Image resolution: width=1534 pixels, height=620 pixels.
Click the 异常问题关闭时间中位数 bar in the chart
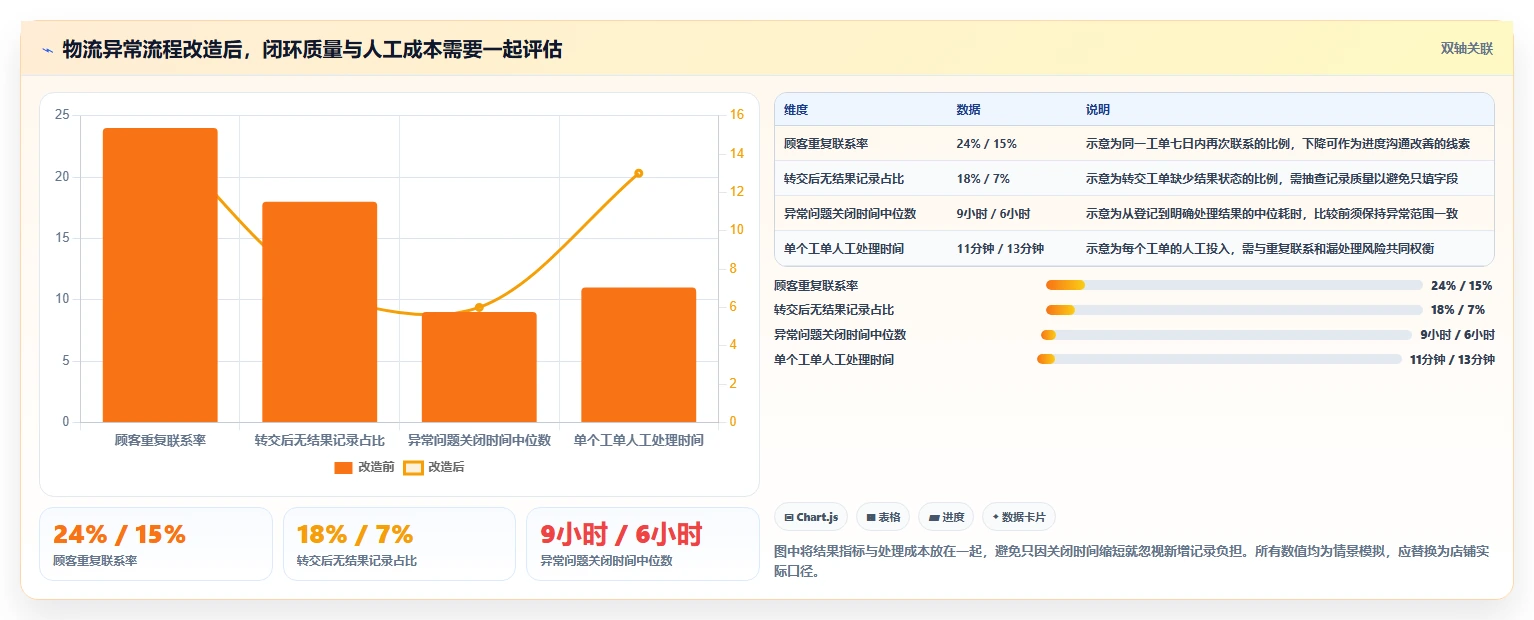pyautogui.click(x=479, y=367)
